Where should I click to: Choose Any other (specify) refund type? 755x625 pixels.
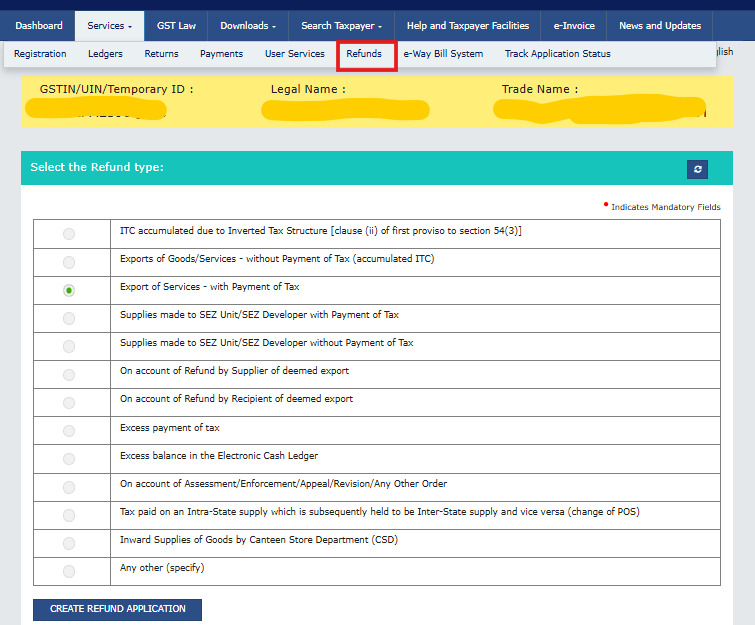point(69,571)
